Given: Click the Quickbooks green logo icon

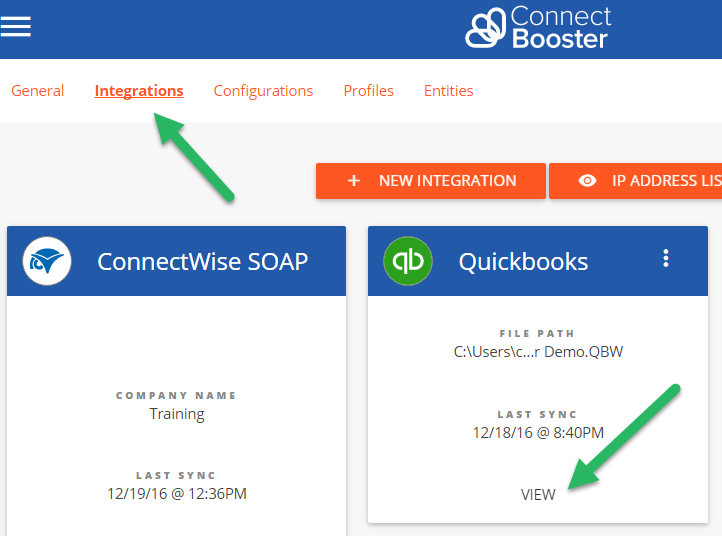Looking at the screenshot, I should (408, 261).
